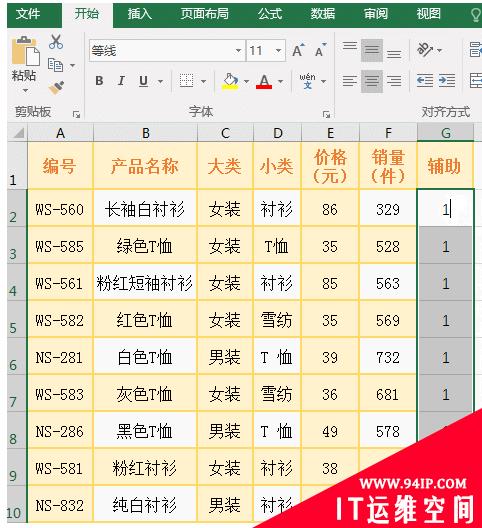
Task: Expand borders dropdown arrow
Action: [203, 81]
